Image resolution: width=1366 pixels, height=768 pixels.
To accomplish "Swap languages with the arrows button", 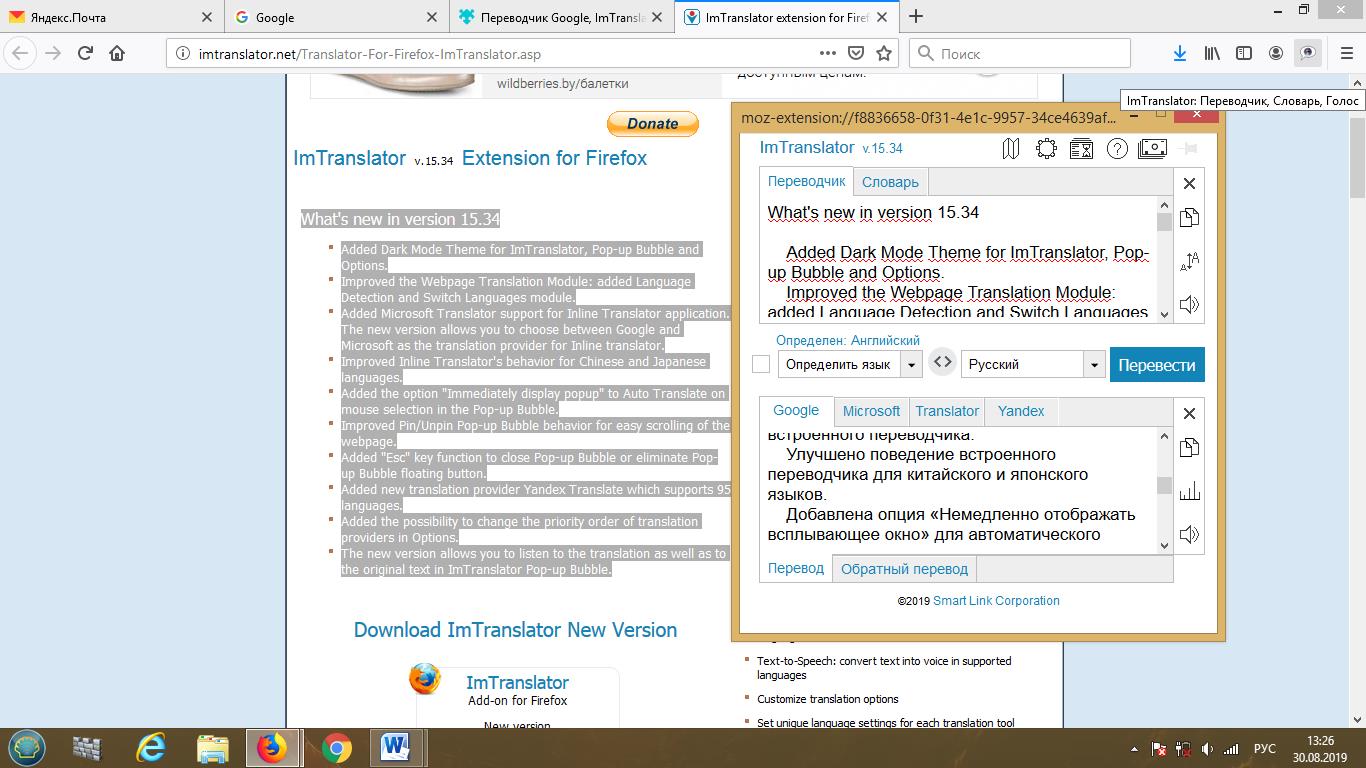I will [x=942, y=363].
